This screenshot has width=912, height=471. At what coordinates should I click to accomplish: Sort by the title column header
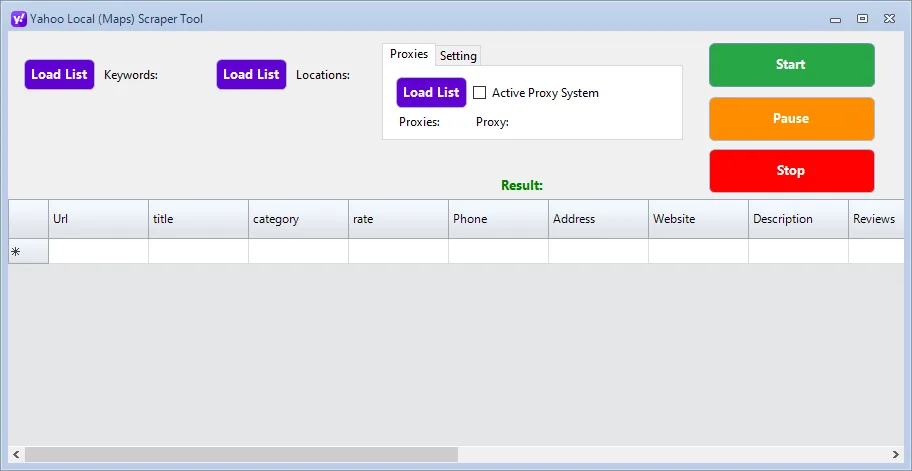[198, 219]
